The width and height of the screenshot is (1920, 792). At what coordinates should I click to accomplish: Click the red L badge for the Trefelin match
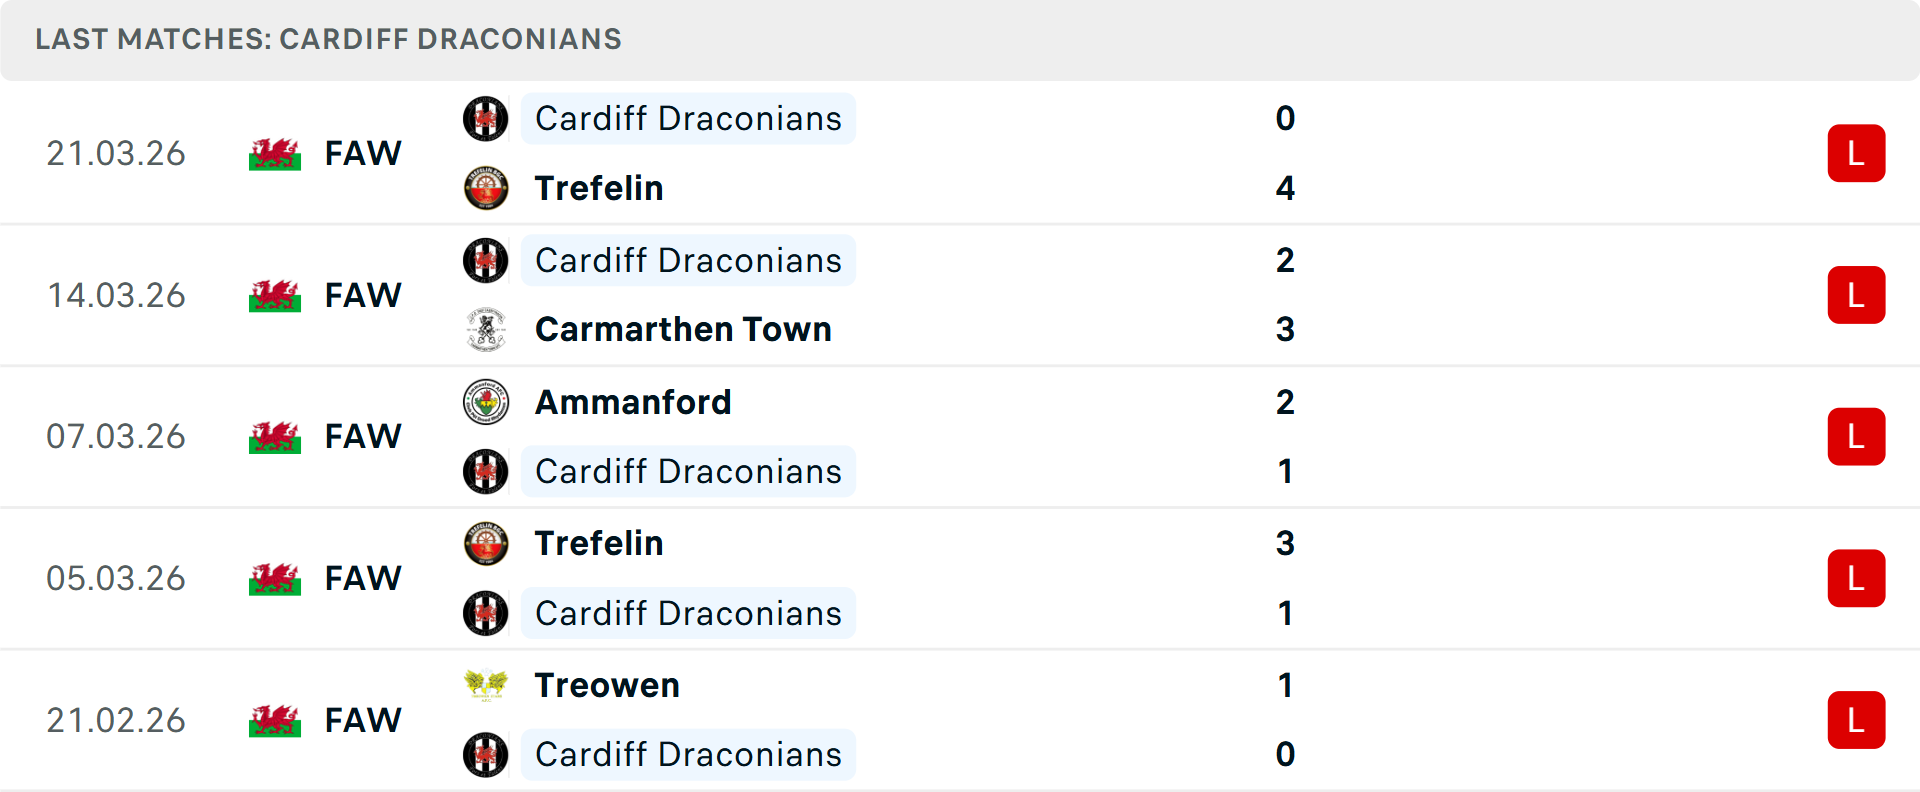point(1857,153)
